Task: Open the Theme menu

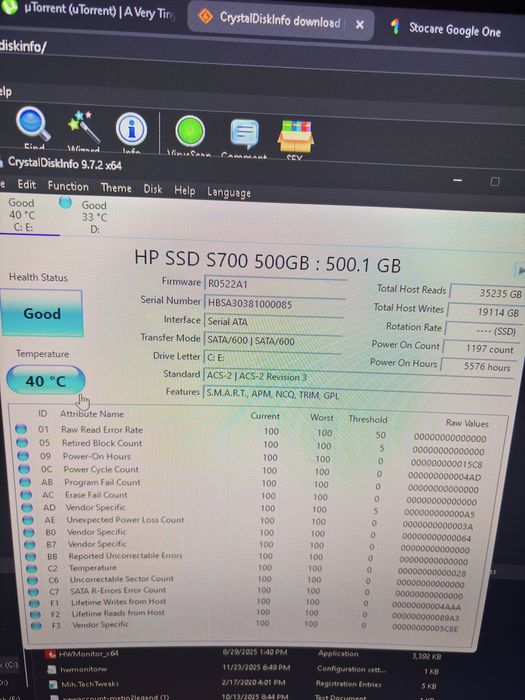Action: 116,188
